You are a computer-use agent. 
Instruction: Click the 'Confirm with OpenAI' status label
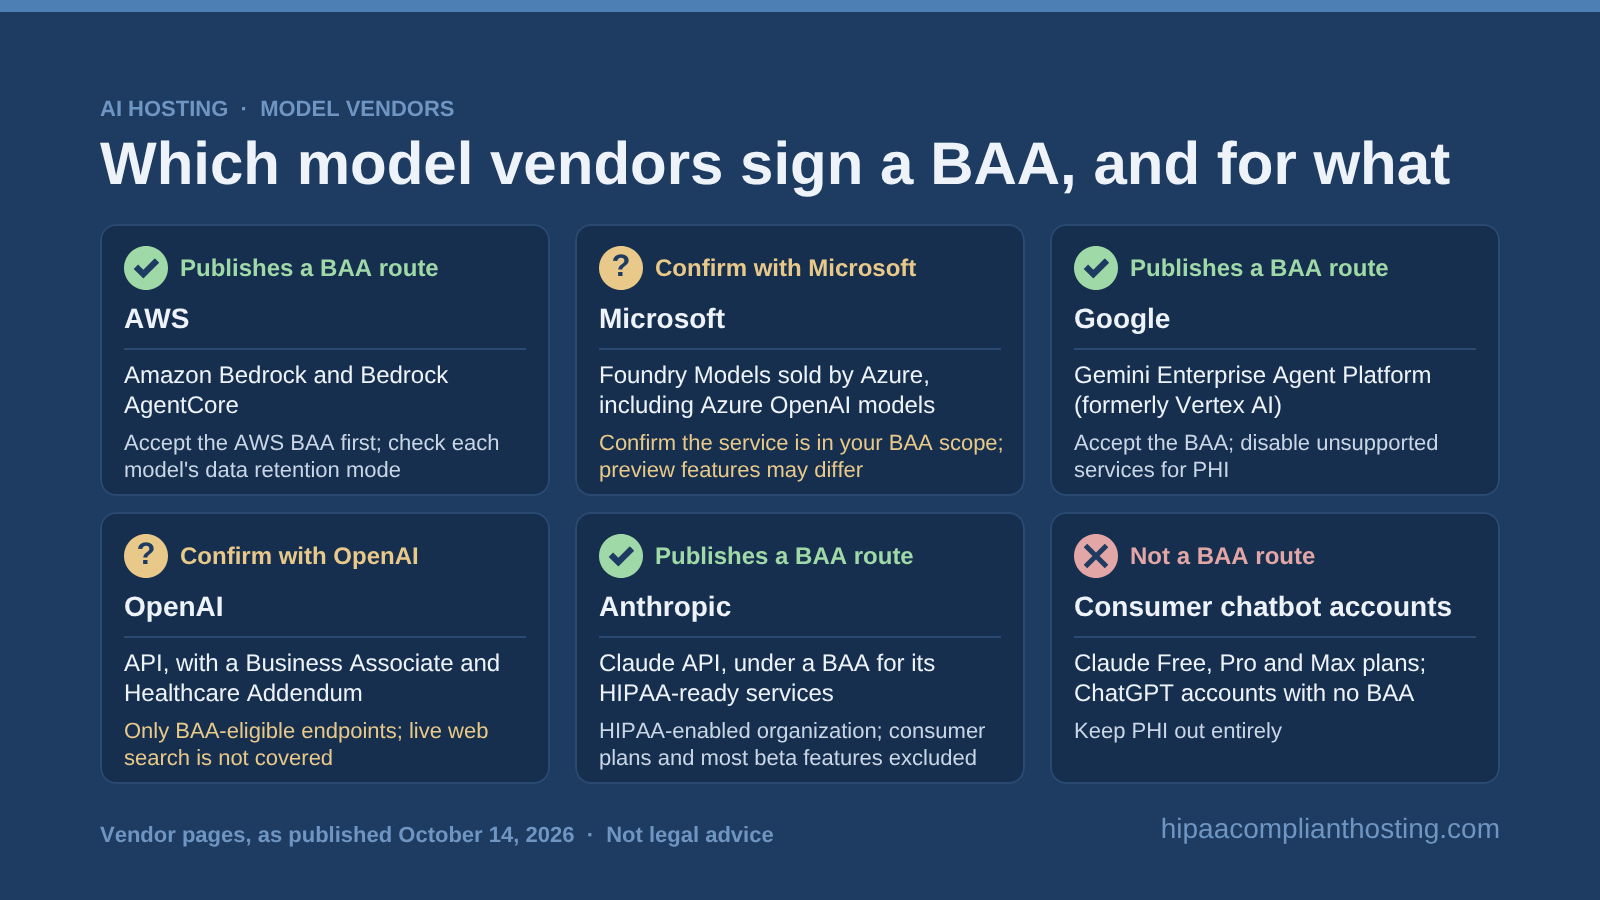pos(299,556)
